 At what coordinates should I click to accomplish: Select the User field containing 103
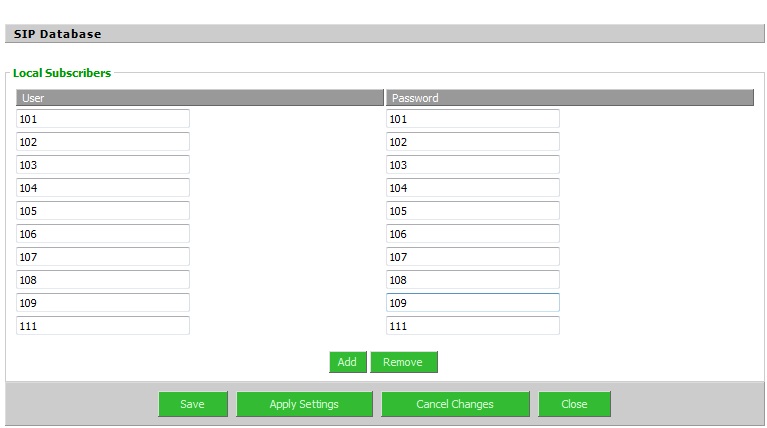click(103, 165)
